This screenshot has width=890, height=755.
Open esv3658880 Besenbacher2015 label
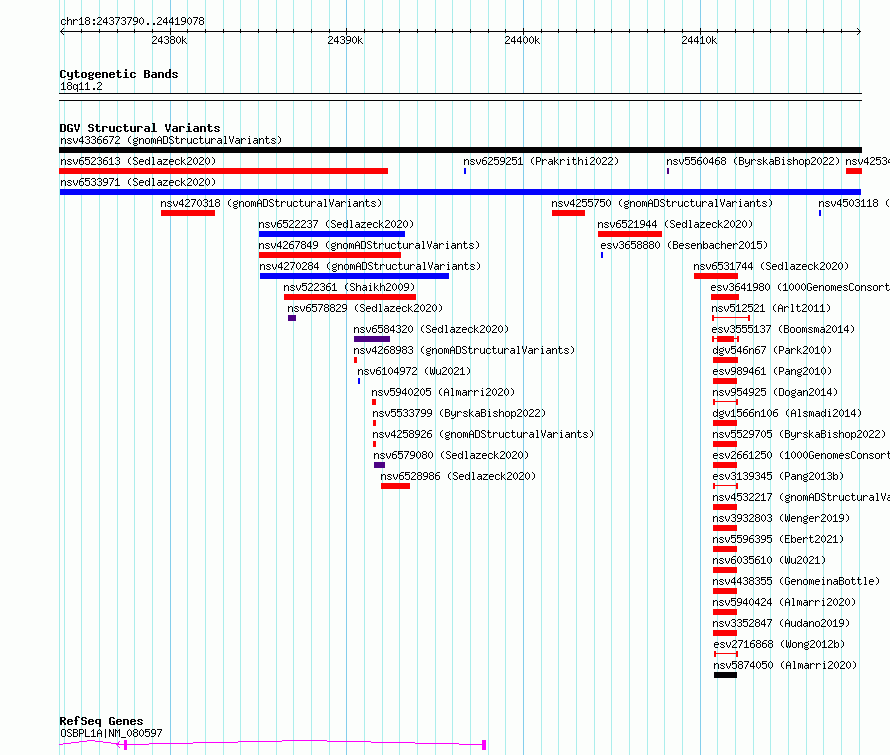pyautogui.click(x=684, y=245)
